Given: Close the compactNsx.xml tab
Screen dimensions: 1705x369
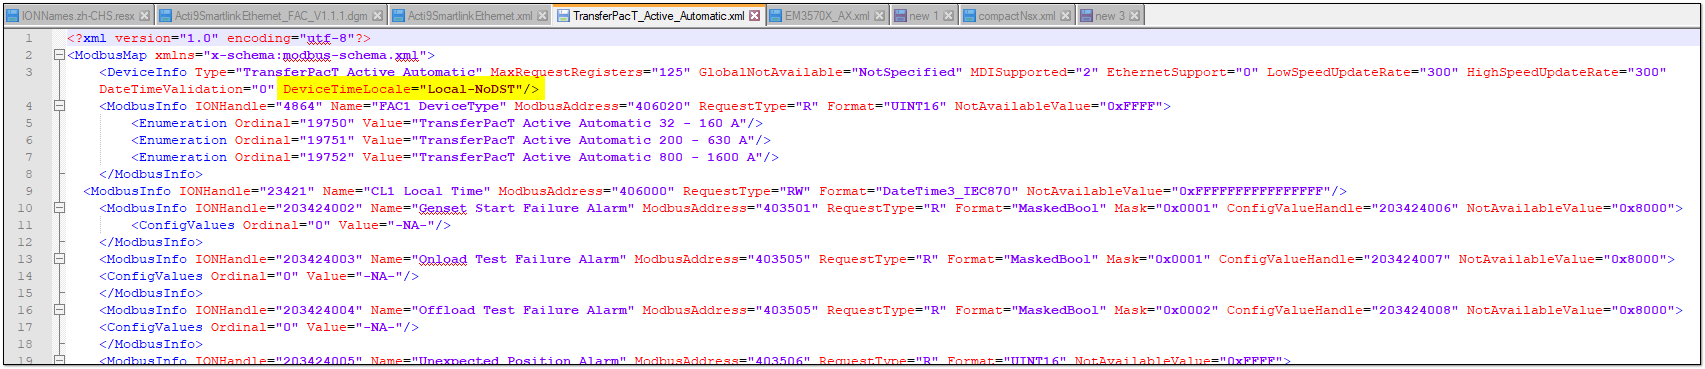Looking at the screenshot, I should click(x=1065, y=16).
